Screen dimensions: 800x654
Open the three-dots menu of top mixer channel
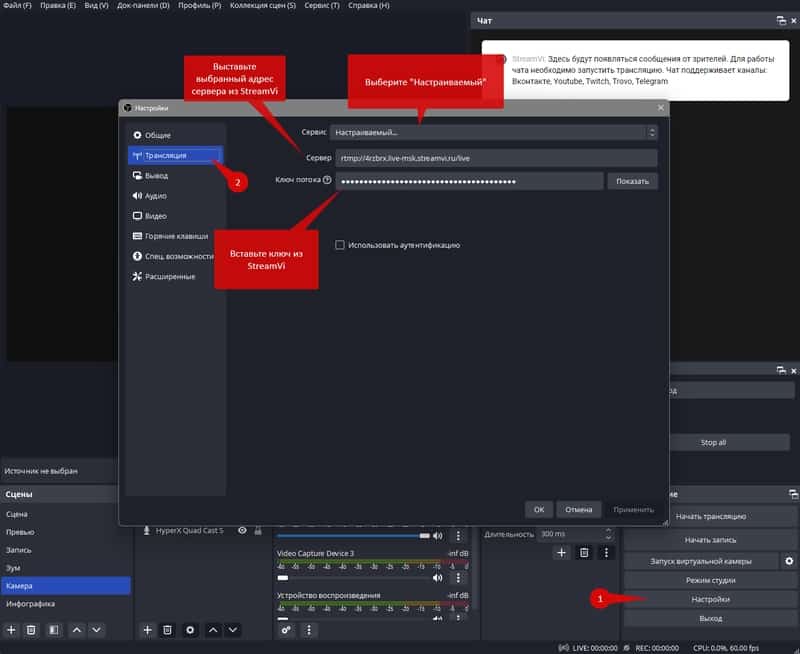pos(458,536)
